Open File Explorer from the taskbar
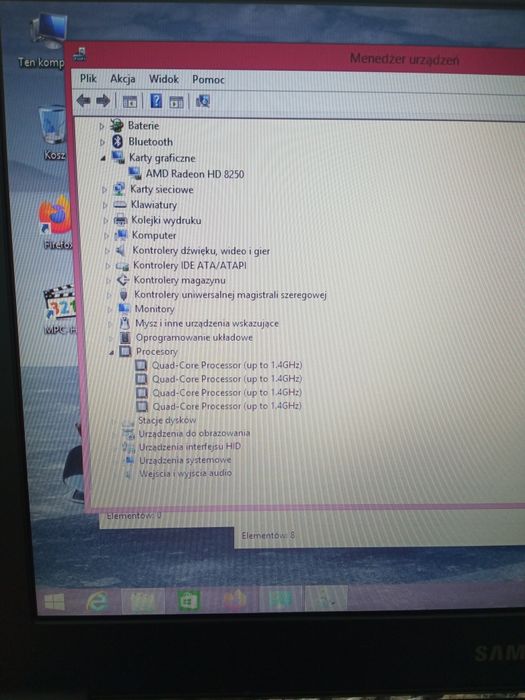 (x=142, y=602)
